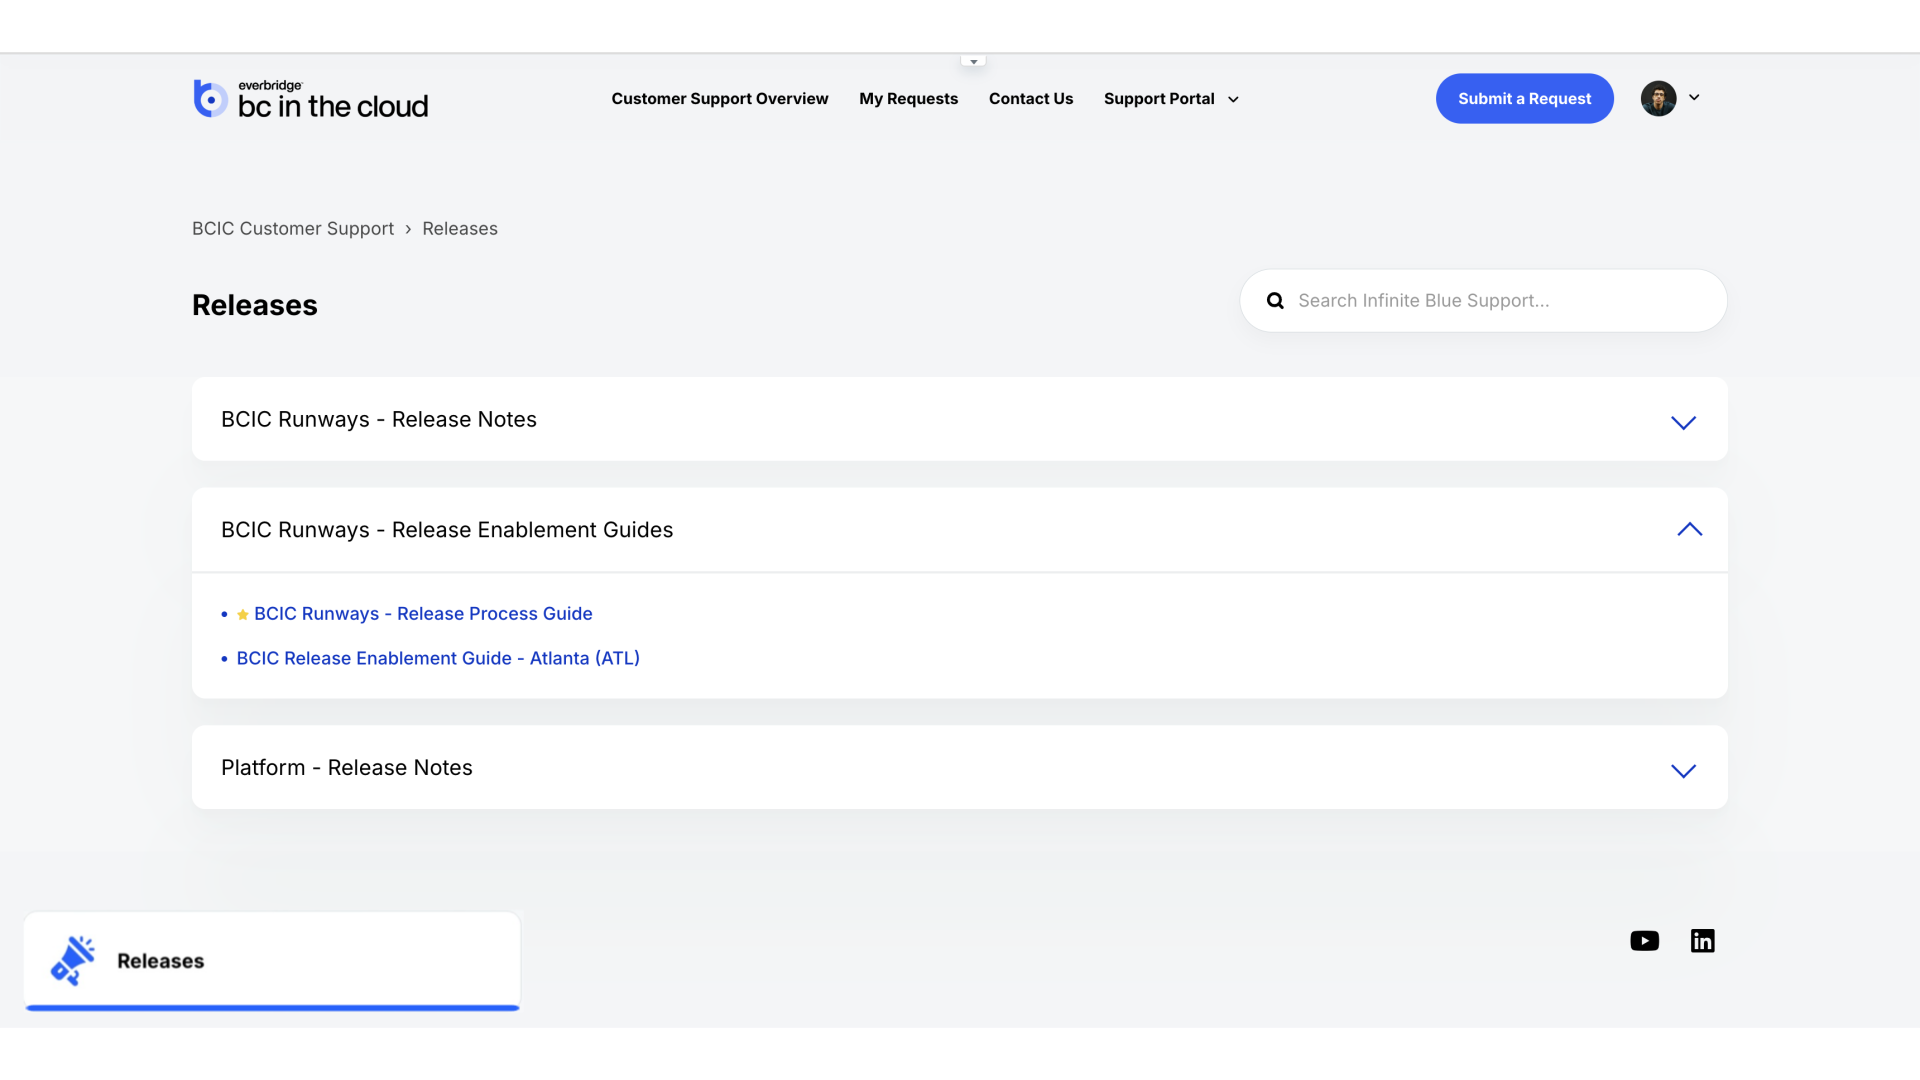The height and width of the screenshot is (1080, 1920).
Task: Click Platform - Release Notes heading
Action: [x=347, y=768]
